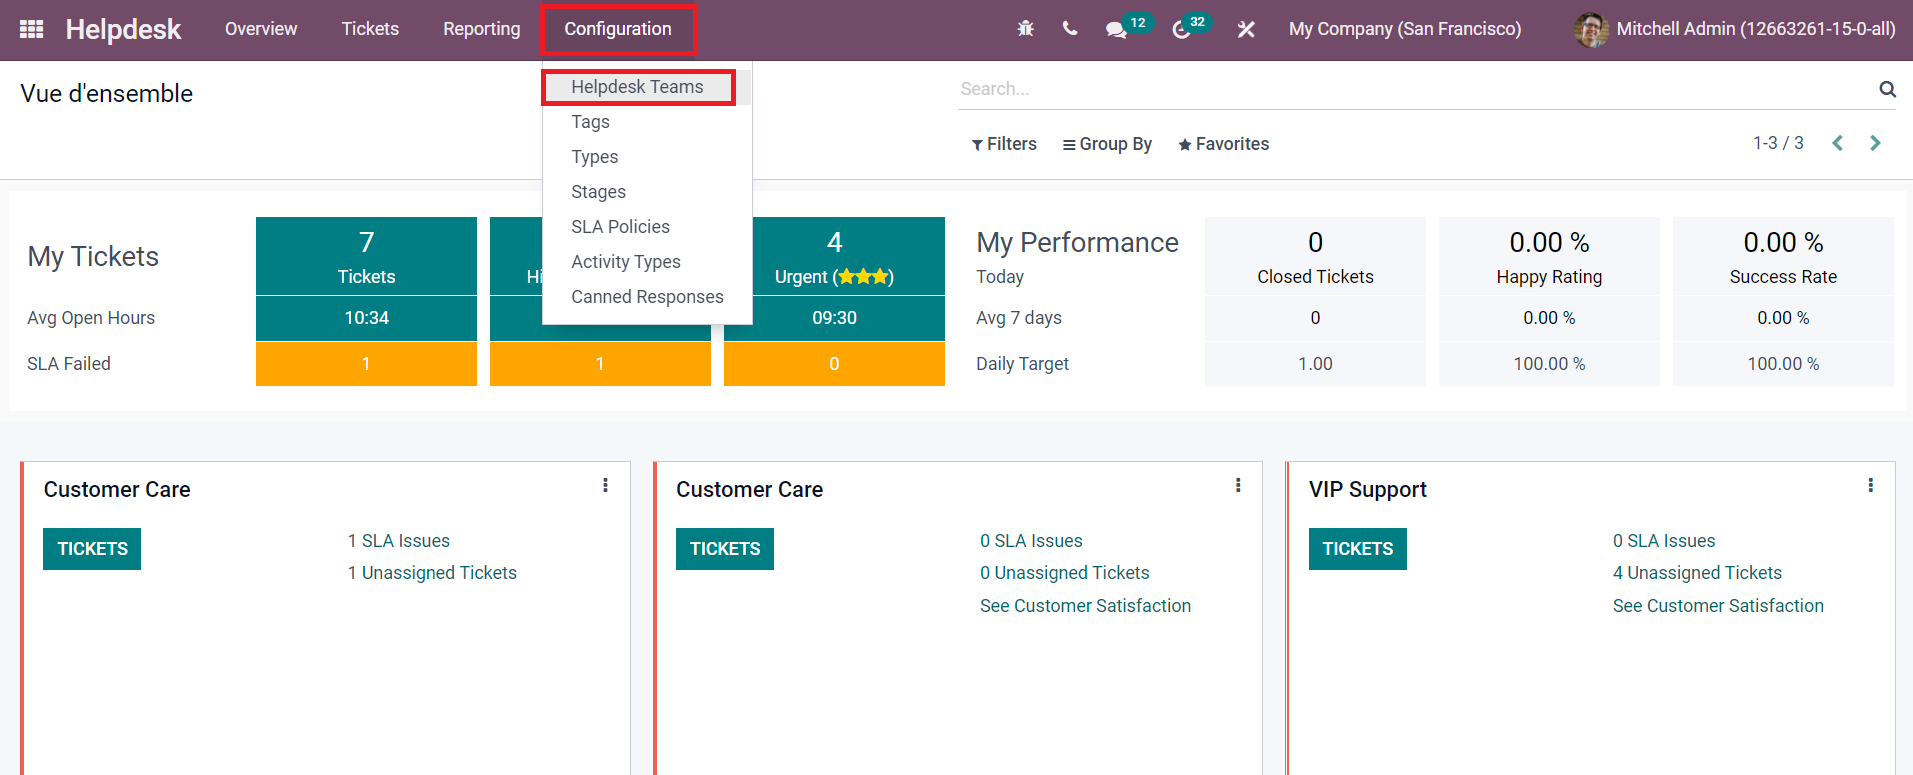Open 0 SLA Issues on VIP Support

(x=1664, y=541)
